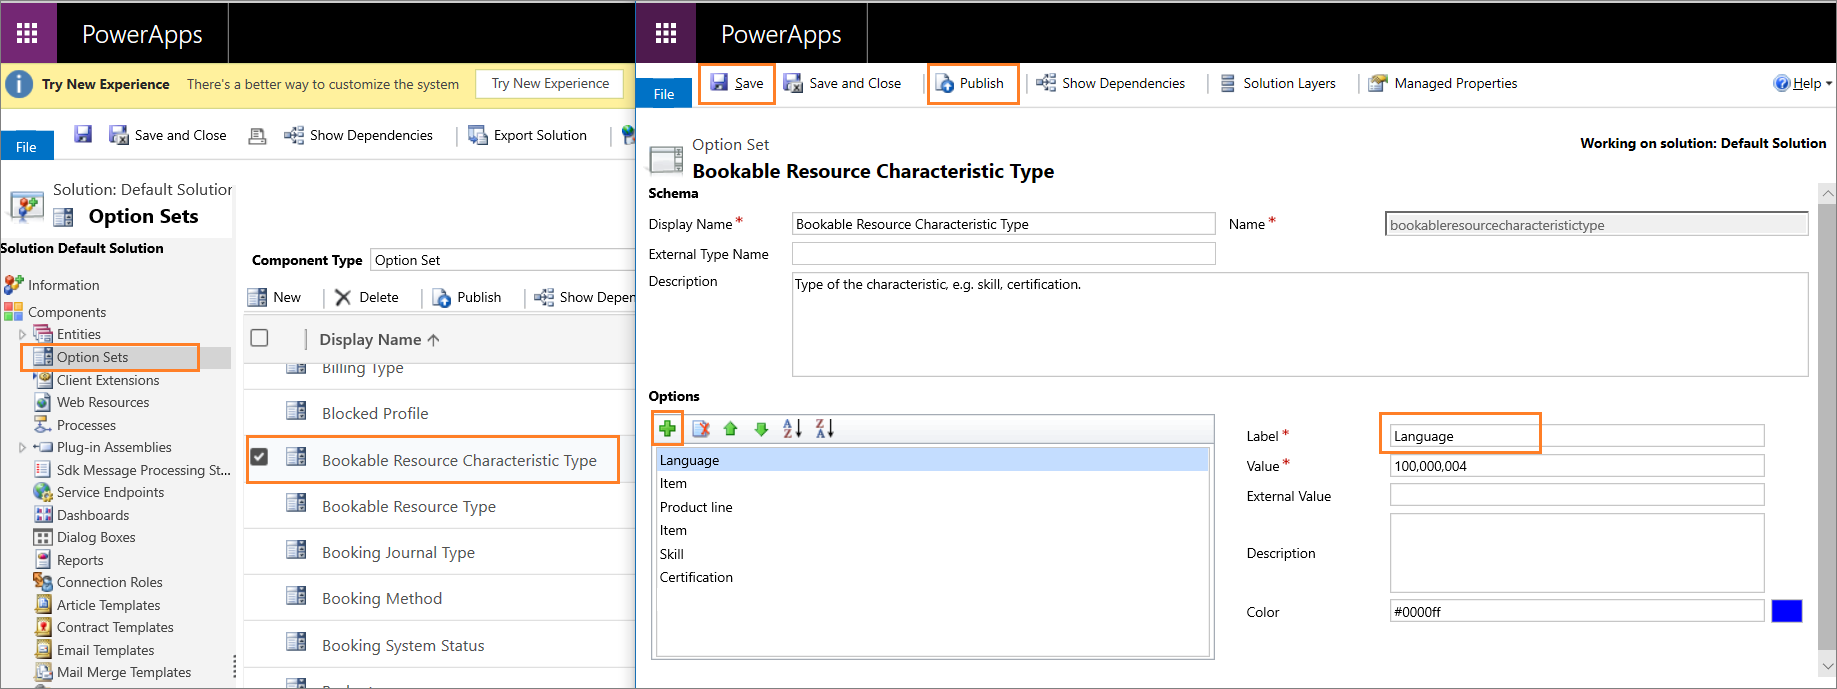Screen dimensions: 1837x689
Task: Publish the option set from editor toolbar
Action: tap(971, 84)
